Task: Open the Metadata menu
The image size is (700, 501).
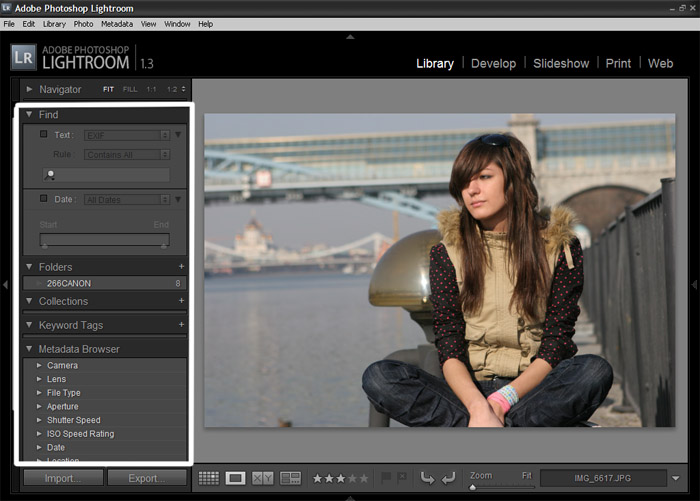Action: pos(117,23)
